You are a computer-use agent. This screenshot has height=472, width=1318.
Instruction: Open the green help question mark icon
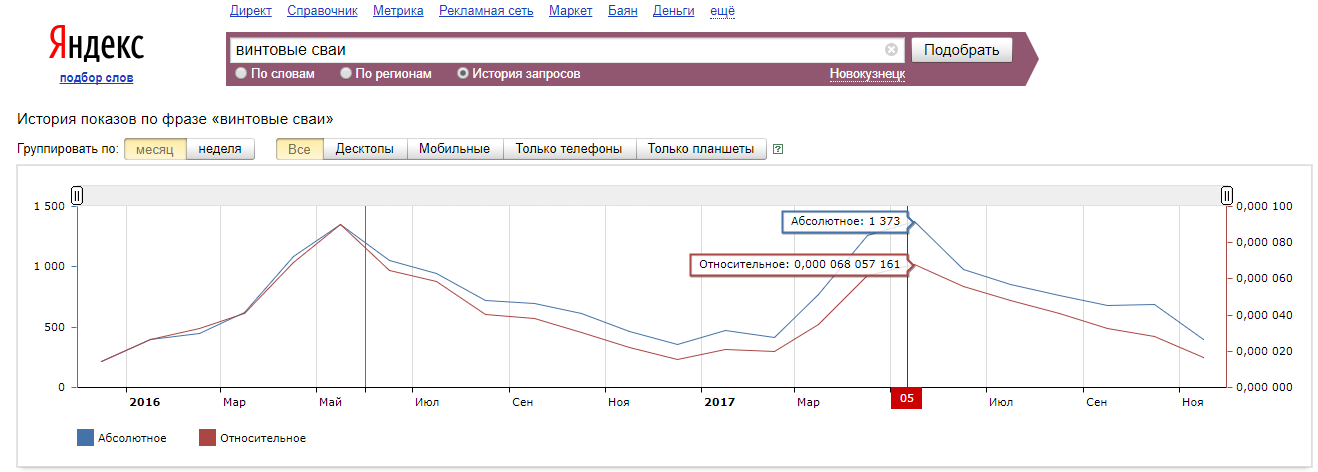coord(778,149)
